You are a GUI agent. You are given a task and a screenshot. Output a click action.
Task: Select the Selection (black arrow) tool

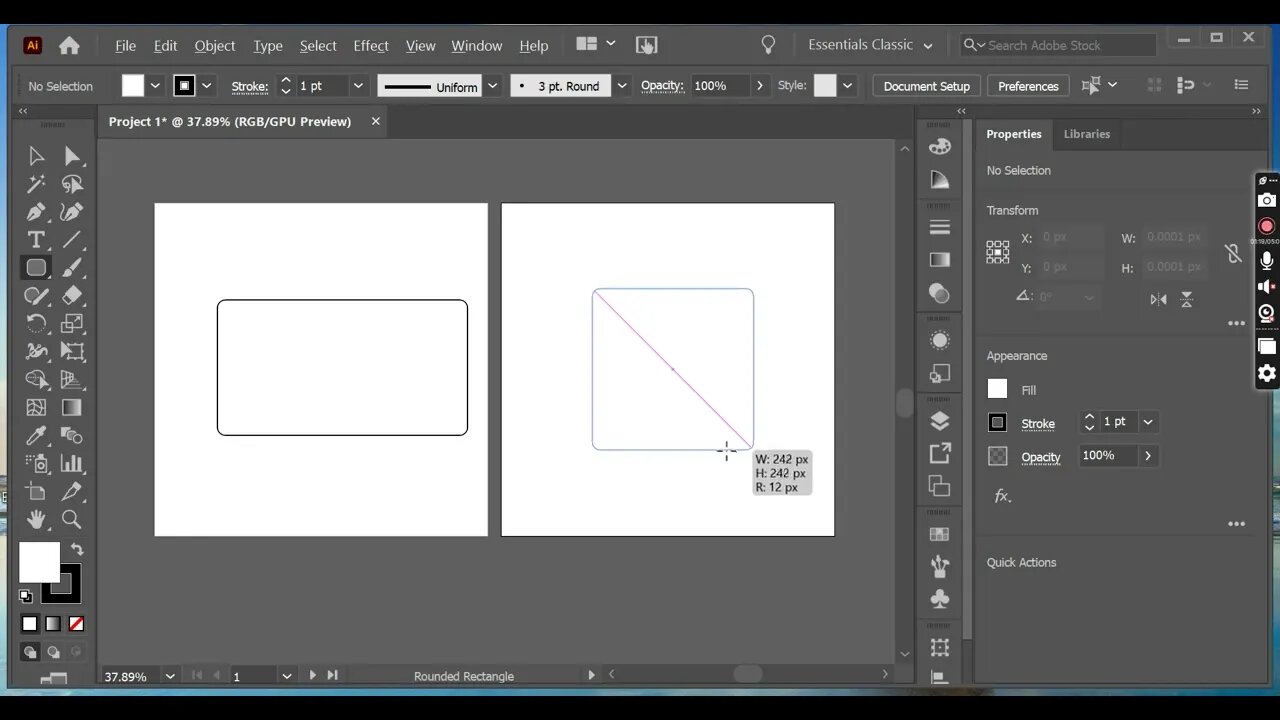36,156
